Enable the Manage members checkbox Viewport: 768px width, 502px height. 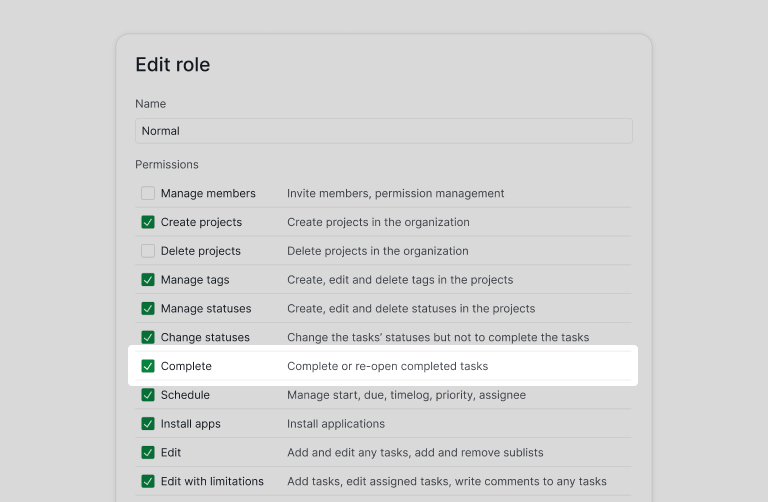tap(148, 193)
